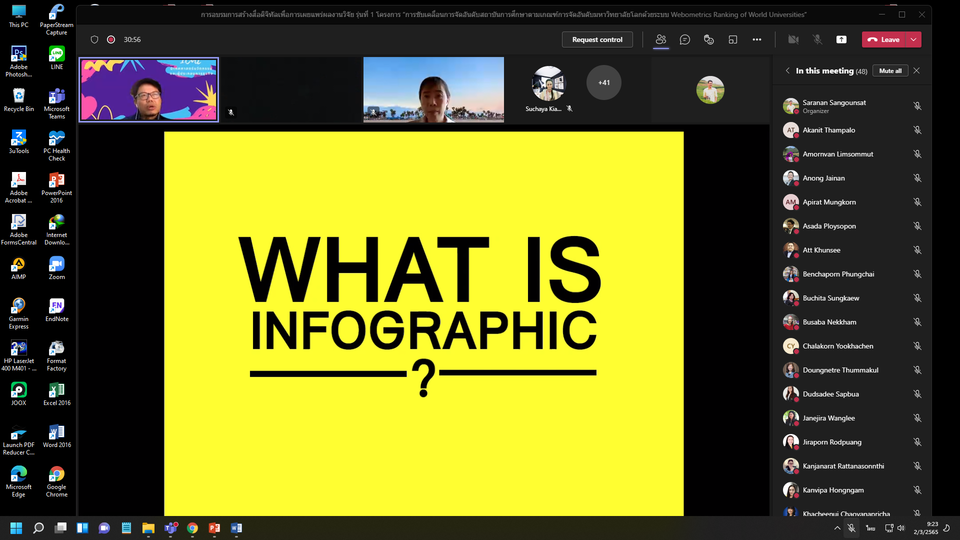This screenshot has height=540, width=960.
Task: Click the mic icon for Apirat Mungkorn
Action: click(917, 202)
